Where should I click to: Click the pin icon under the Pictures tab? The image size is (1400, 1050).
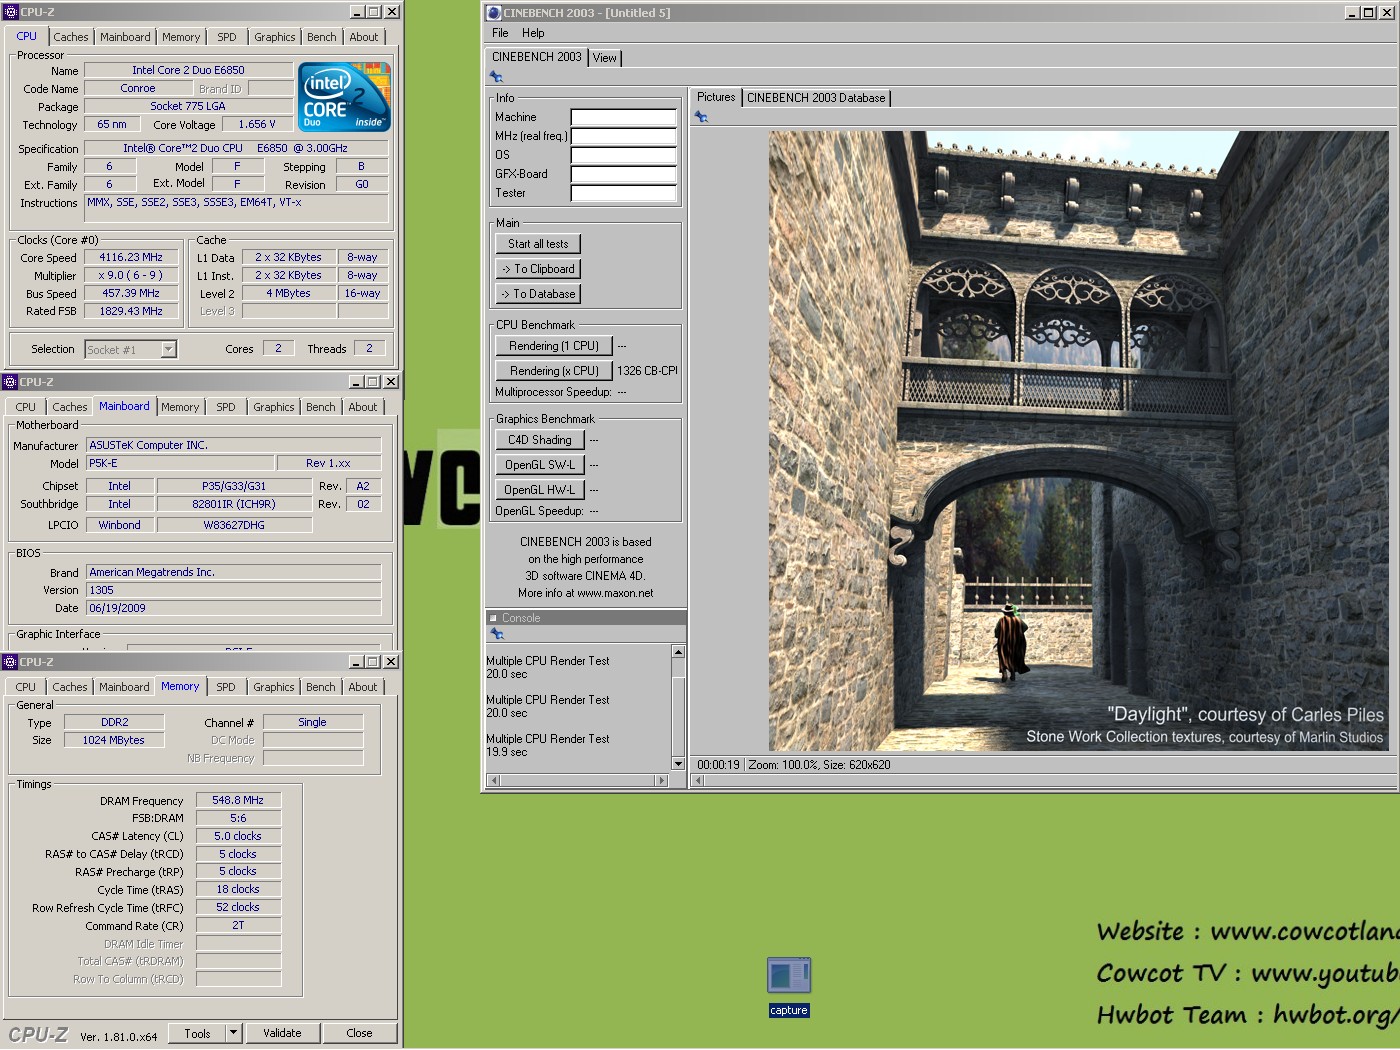click(x=701, y=117)
